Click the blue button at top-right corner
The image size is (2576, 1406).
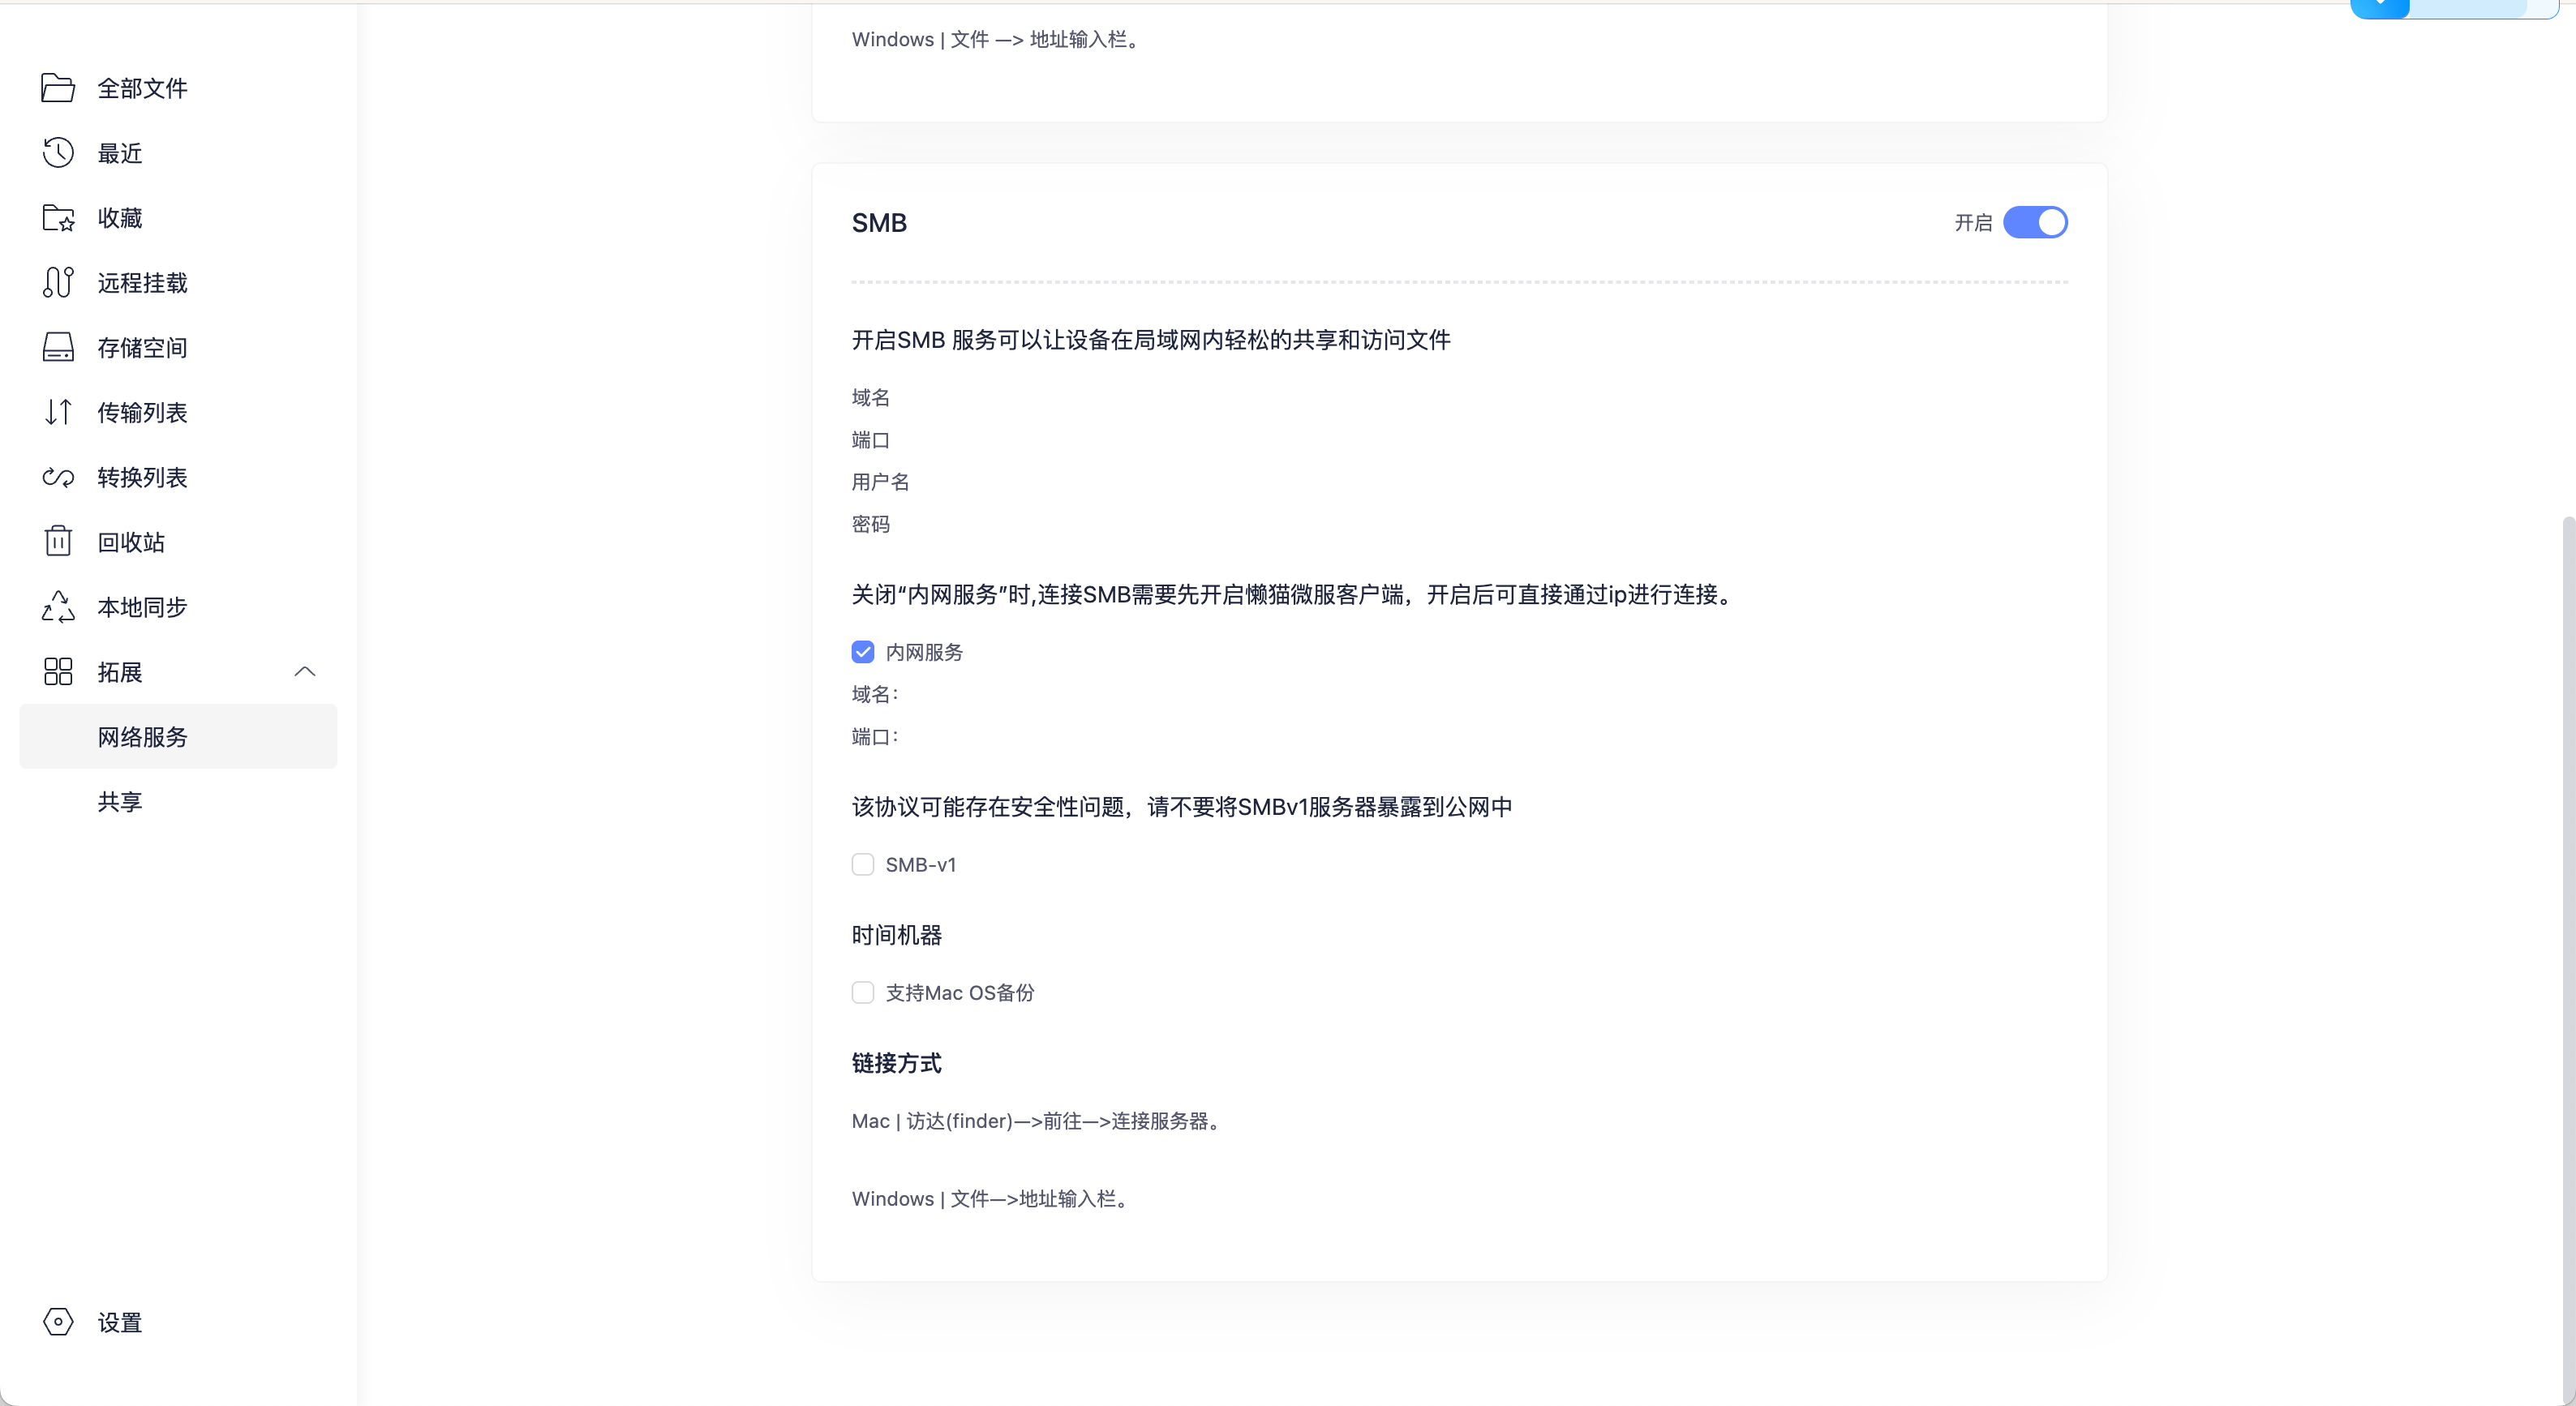pyautogui.click(x=2379, y=9)
